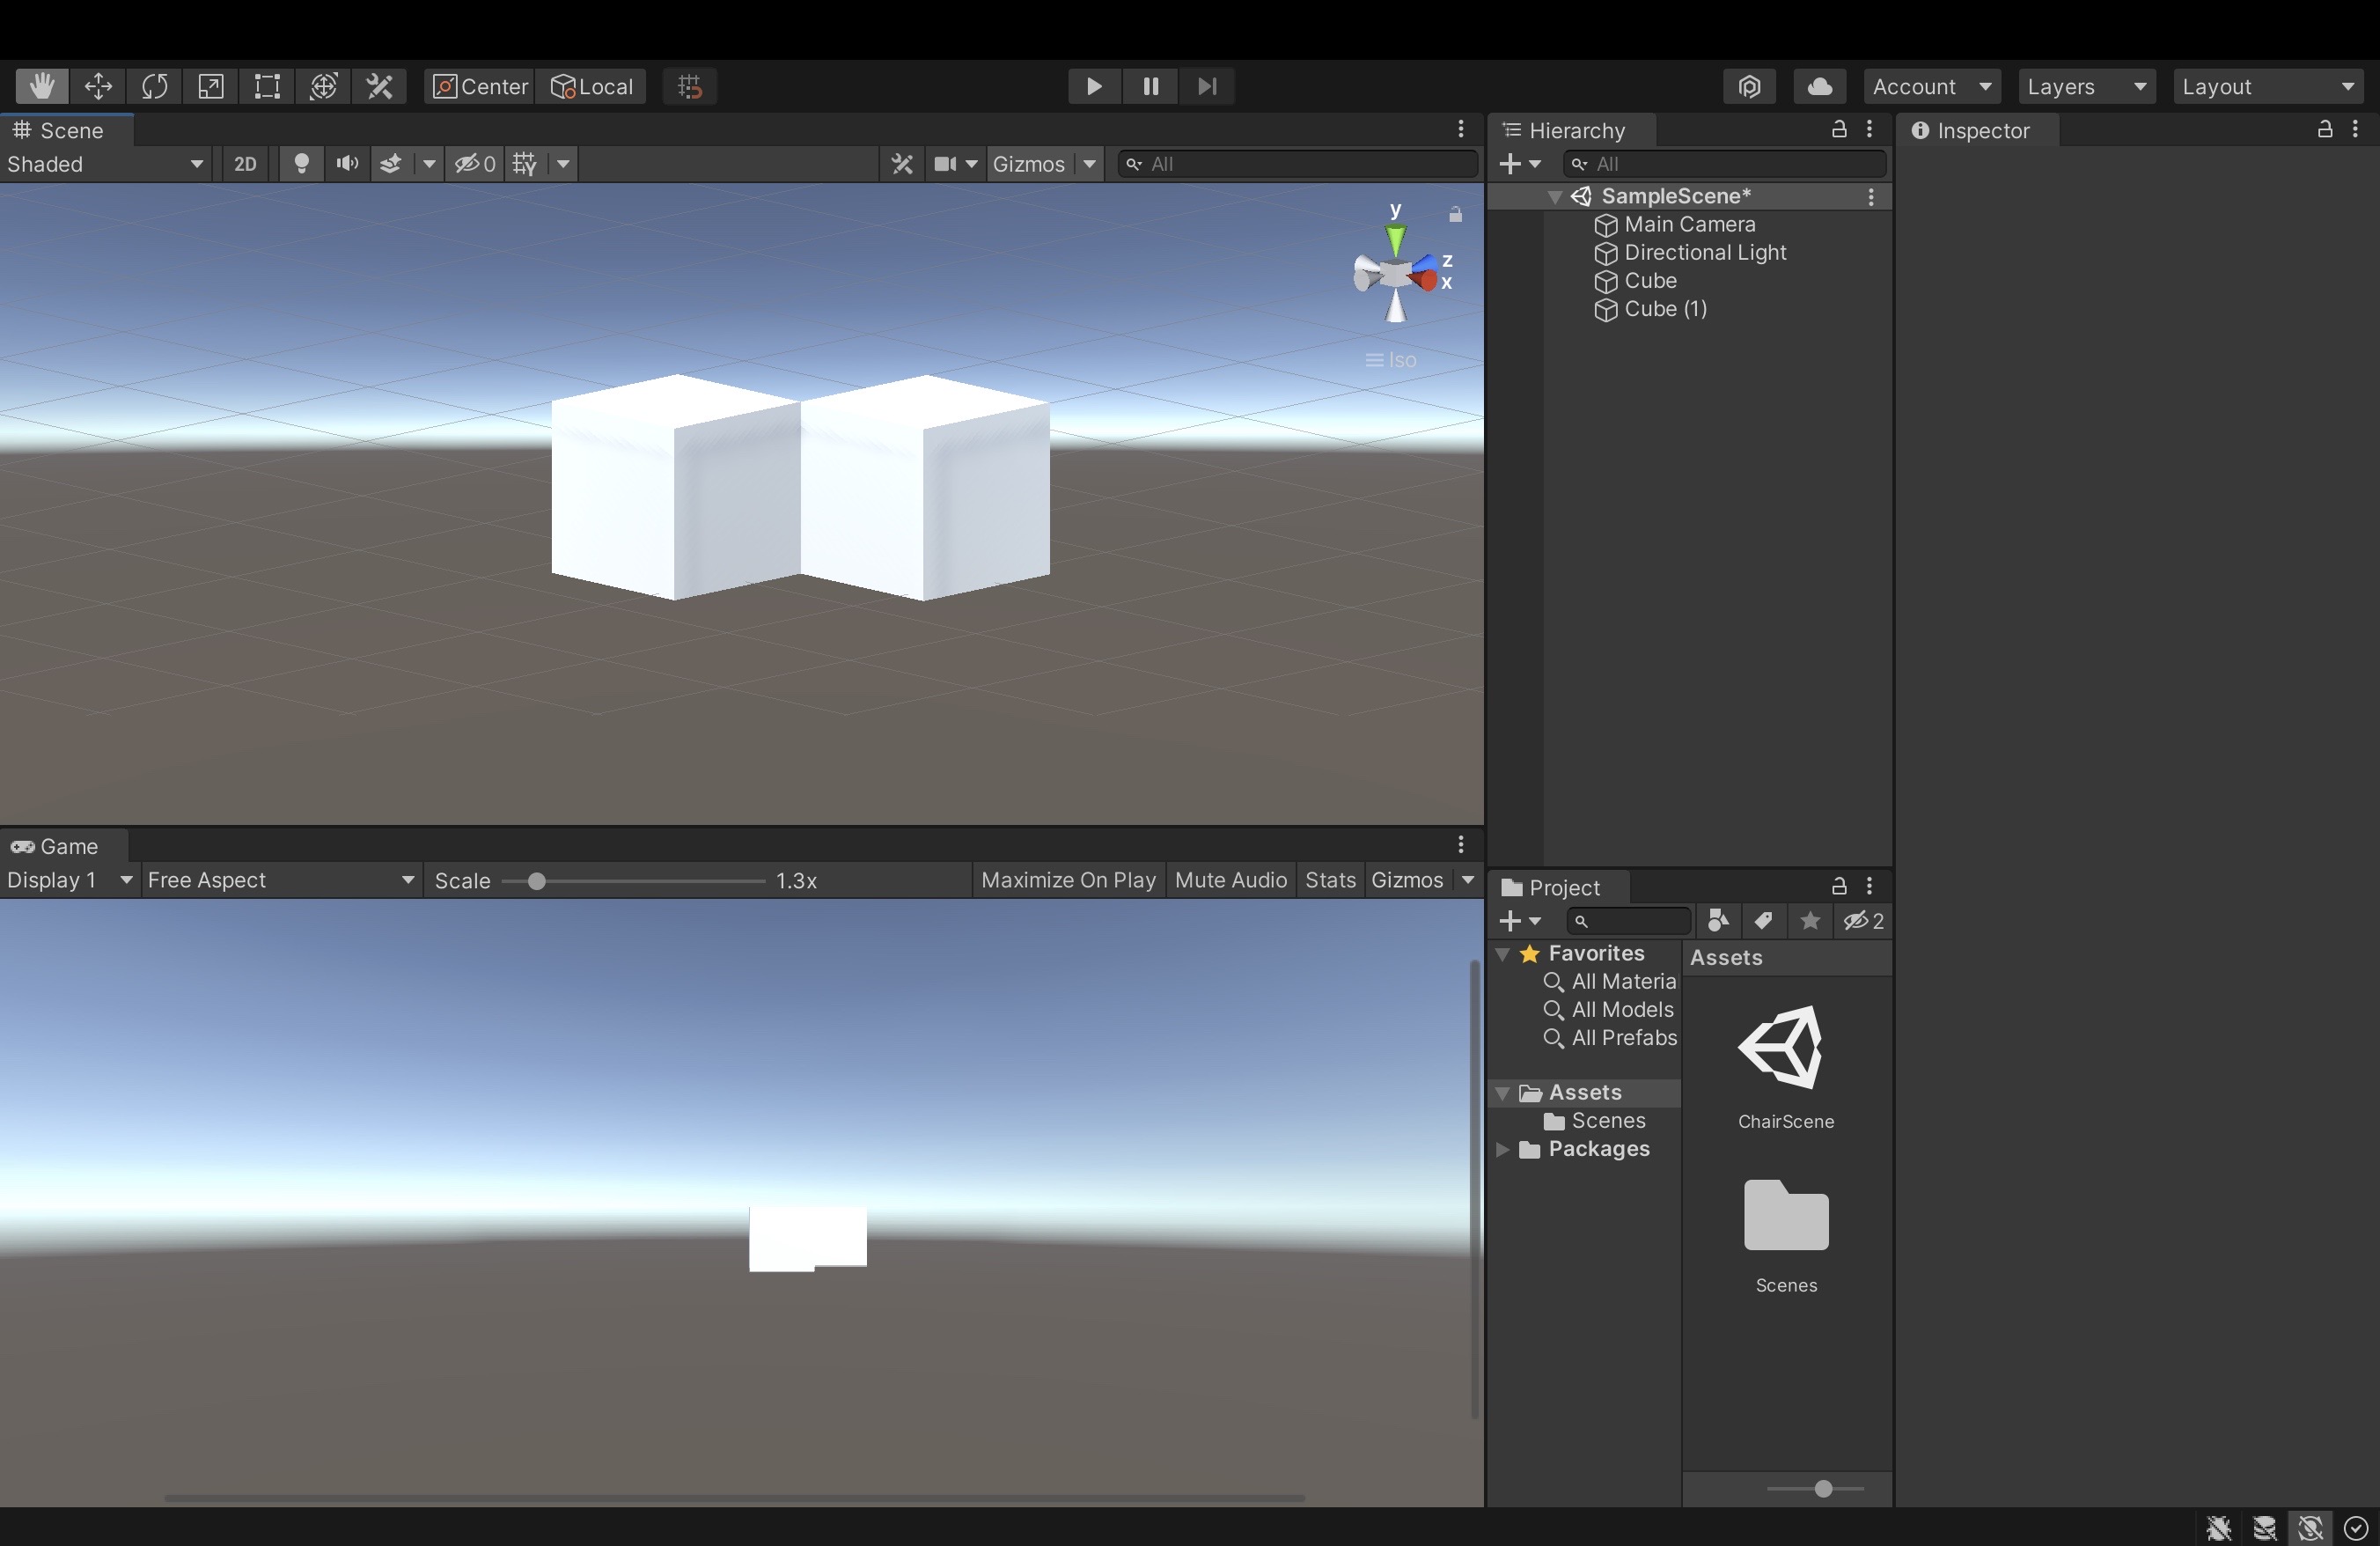
Task: Toggle scene lighting bulb icon
Action: point(301,164)
